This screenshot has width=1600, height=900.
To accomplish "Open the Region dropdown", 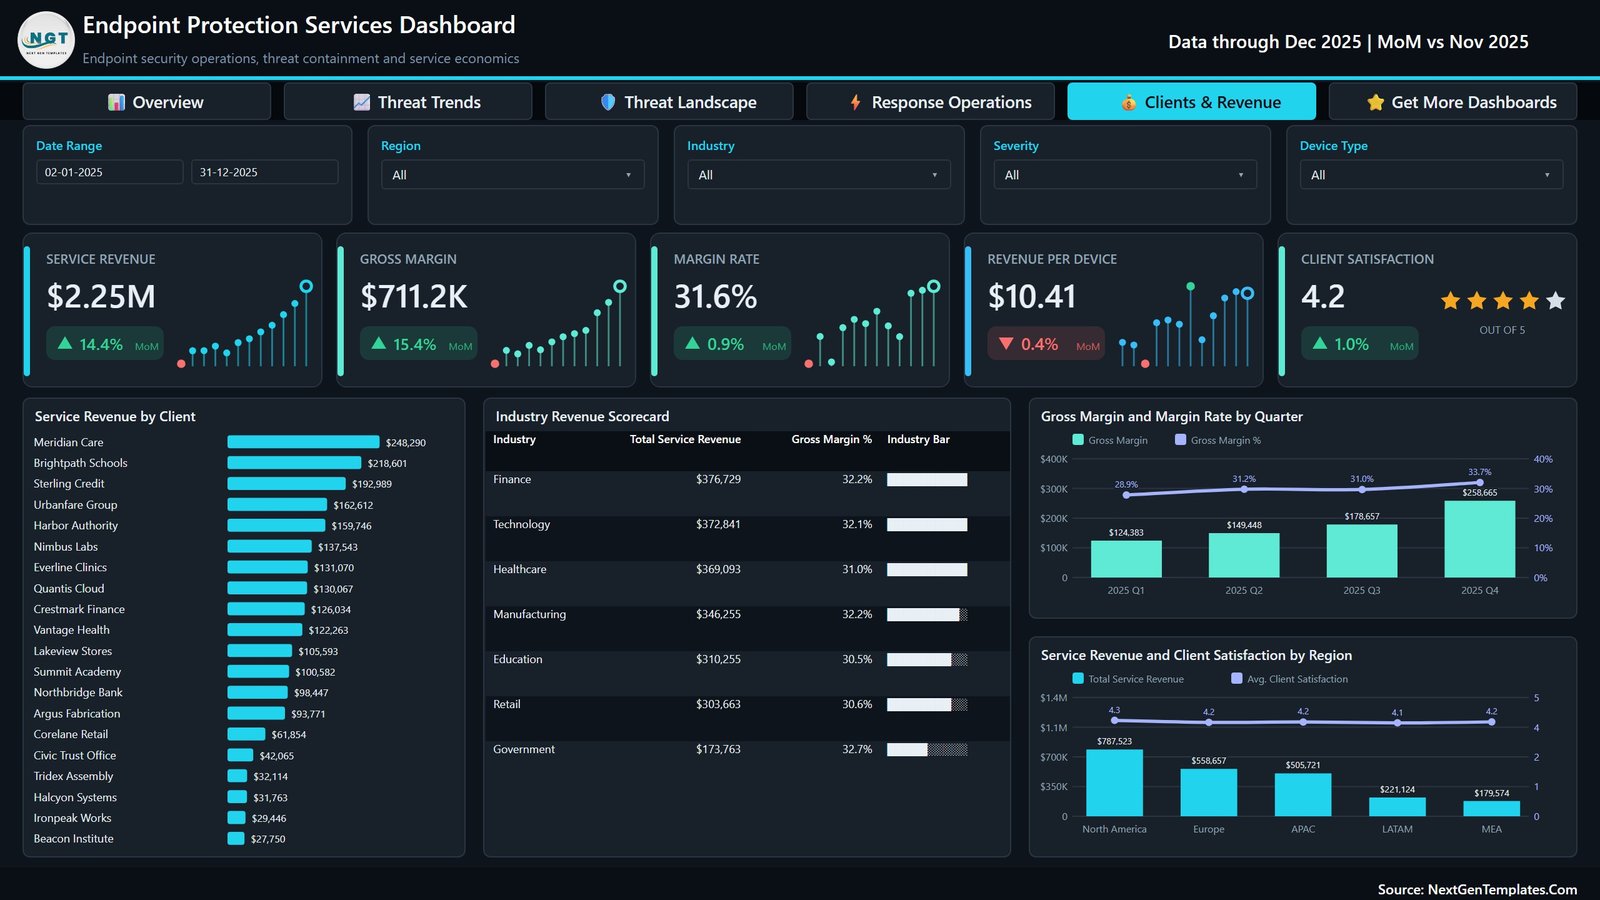I will (513, 175).
